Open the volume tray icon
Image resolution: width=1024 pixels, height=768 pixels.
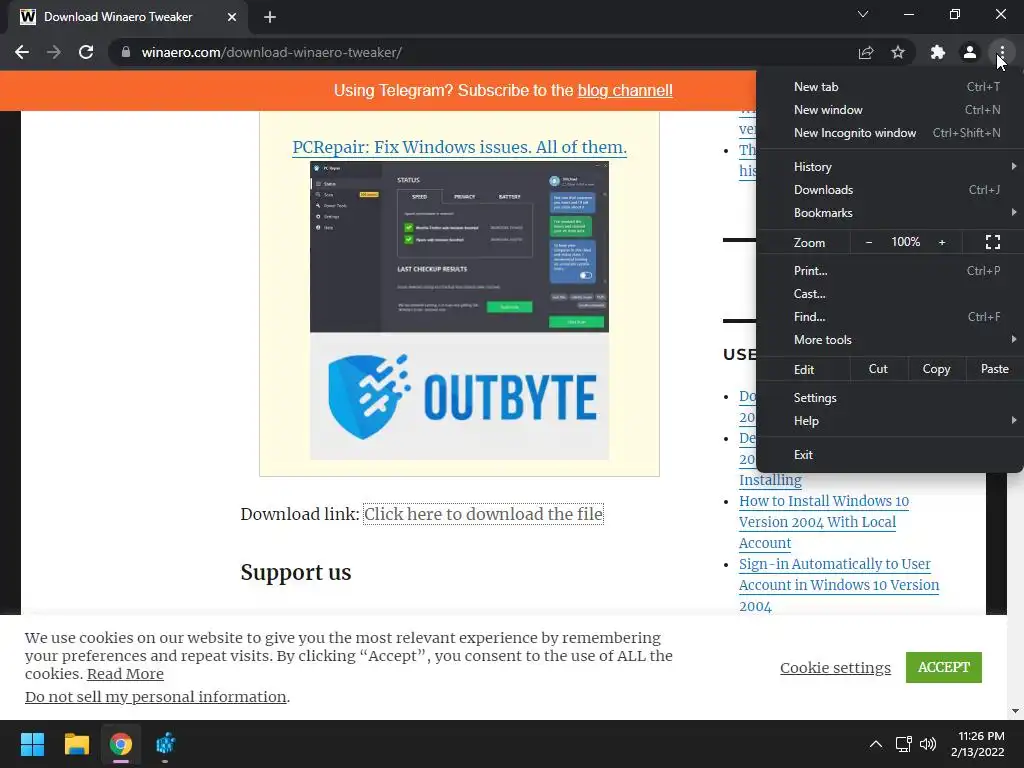coord(927,744)
